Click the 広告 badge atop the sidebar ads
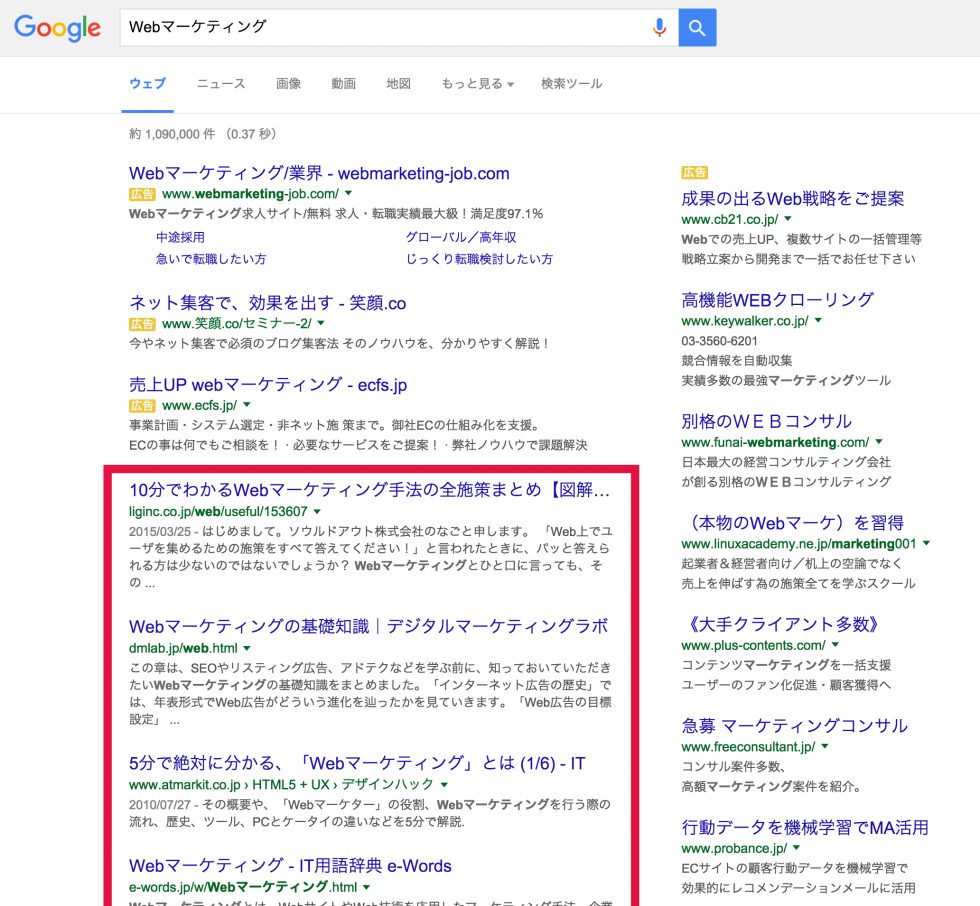This screenshot has width=980, height=906. pyautogui.click(x=694, y=172)
